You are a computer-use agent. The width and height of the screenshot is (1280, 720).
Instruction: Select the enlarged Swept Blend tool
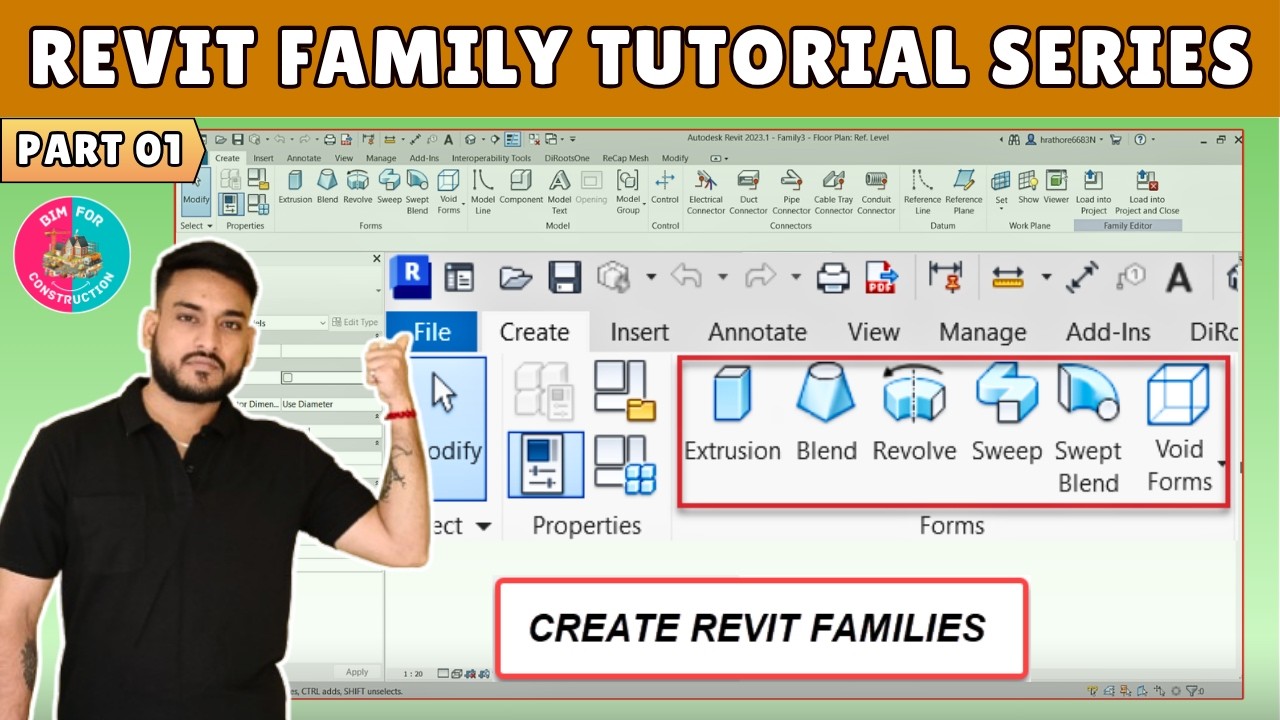pyautogui.click(x=1087, y=430)
